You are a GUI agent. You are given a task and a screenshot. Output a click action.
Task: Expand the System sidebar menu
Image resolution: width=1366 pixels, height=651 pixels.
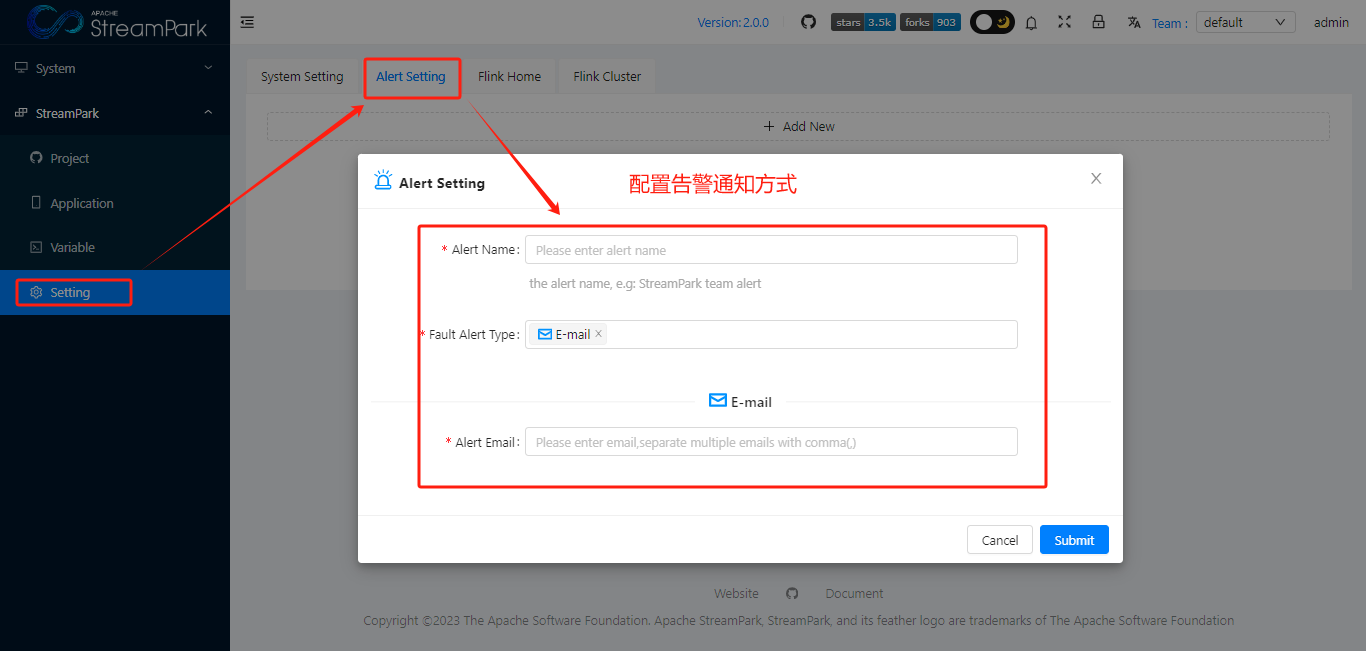(x=115, y=68)
